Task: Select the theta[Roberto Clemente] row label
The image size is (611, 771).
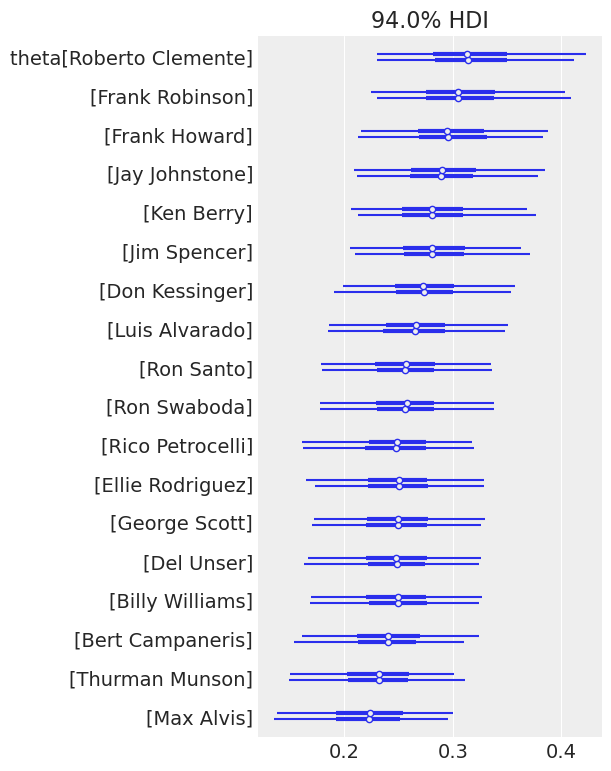Action: (x=131, y=58)
